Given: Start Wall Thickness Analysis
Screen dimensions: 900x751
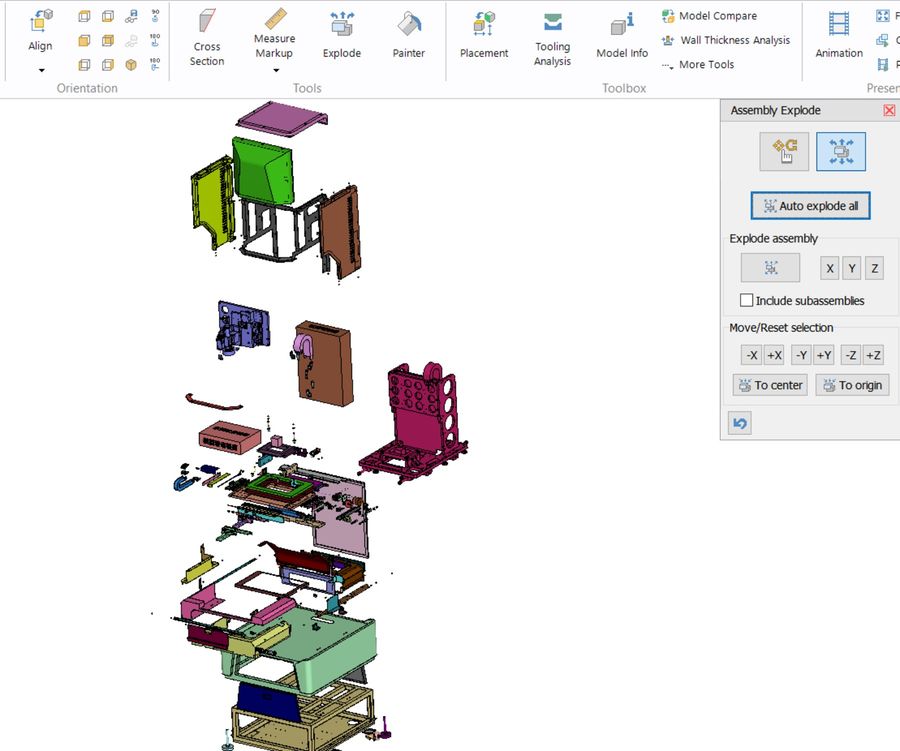Looking at the screenshot, I should (x=726, y=40).
